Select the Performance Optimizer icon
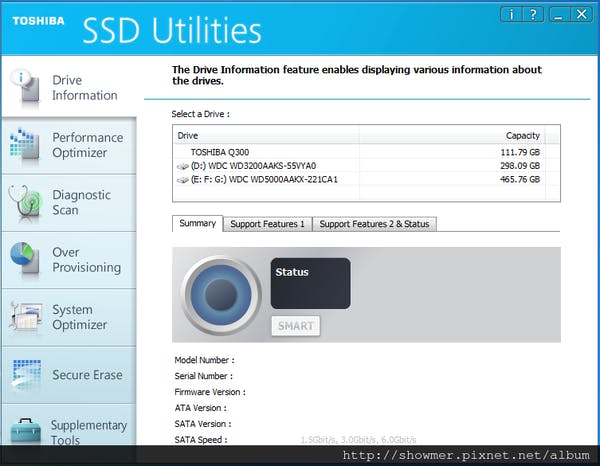The image size is (600, 466). pyautogui.click(x=24, y=145)
